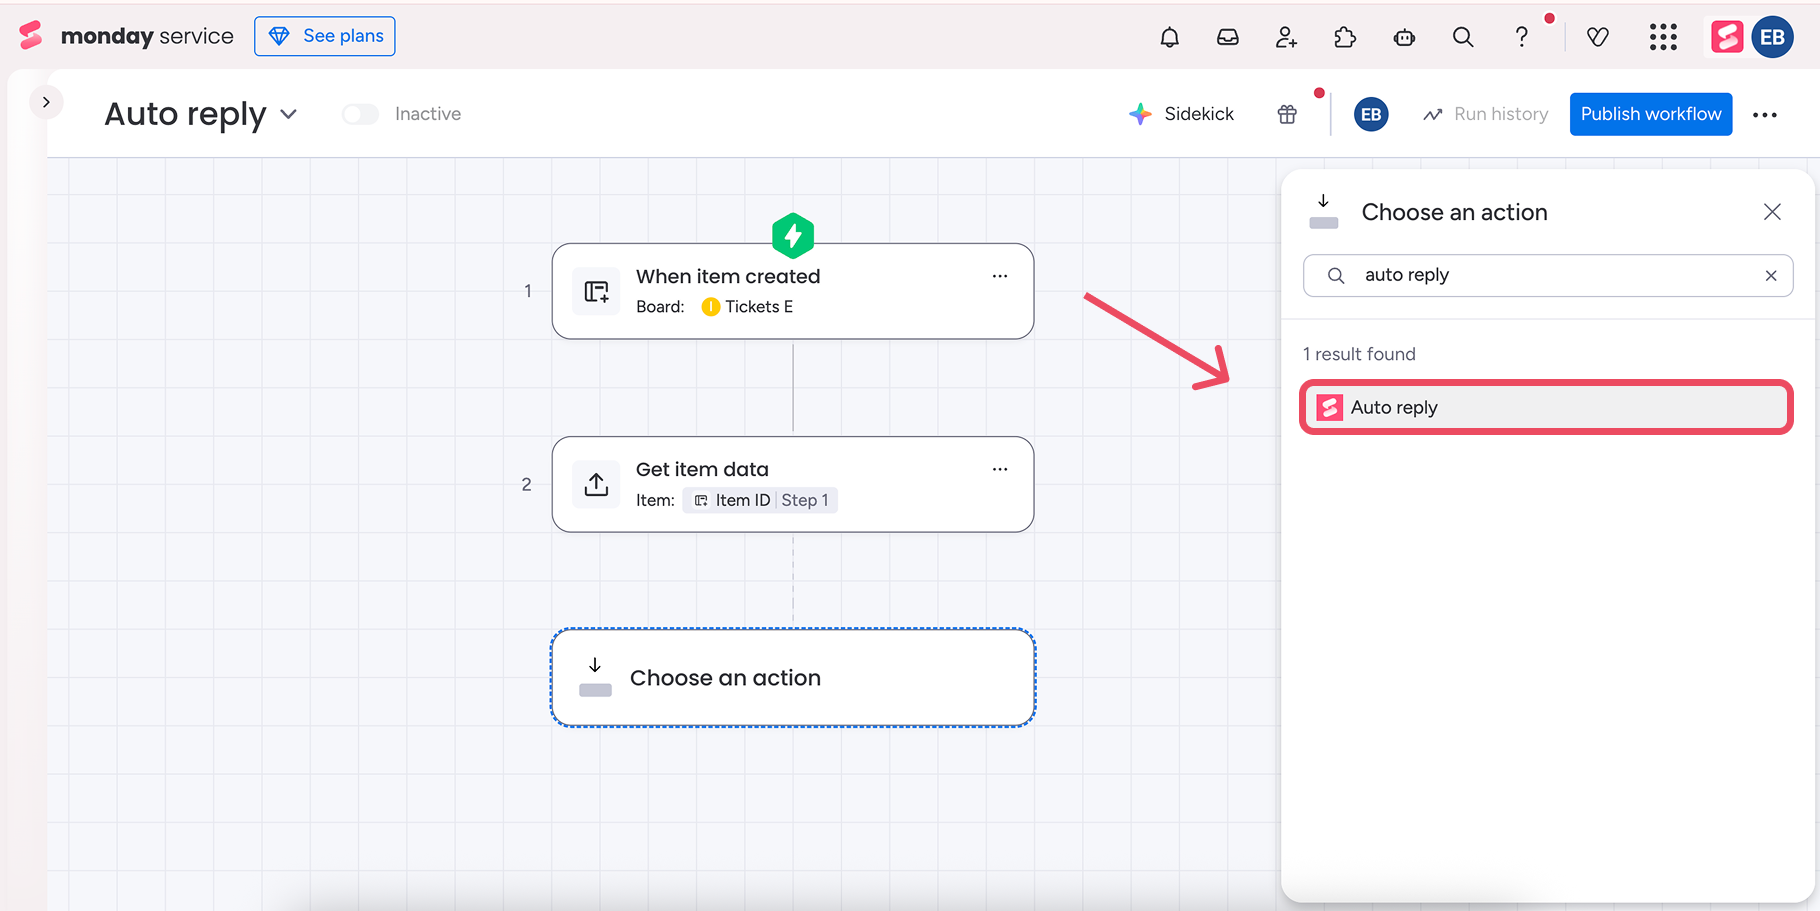Click the monday service product icon beside avatar

pyautogui.click(x=1727, y=37)
